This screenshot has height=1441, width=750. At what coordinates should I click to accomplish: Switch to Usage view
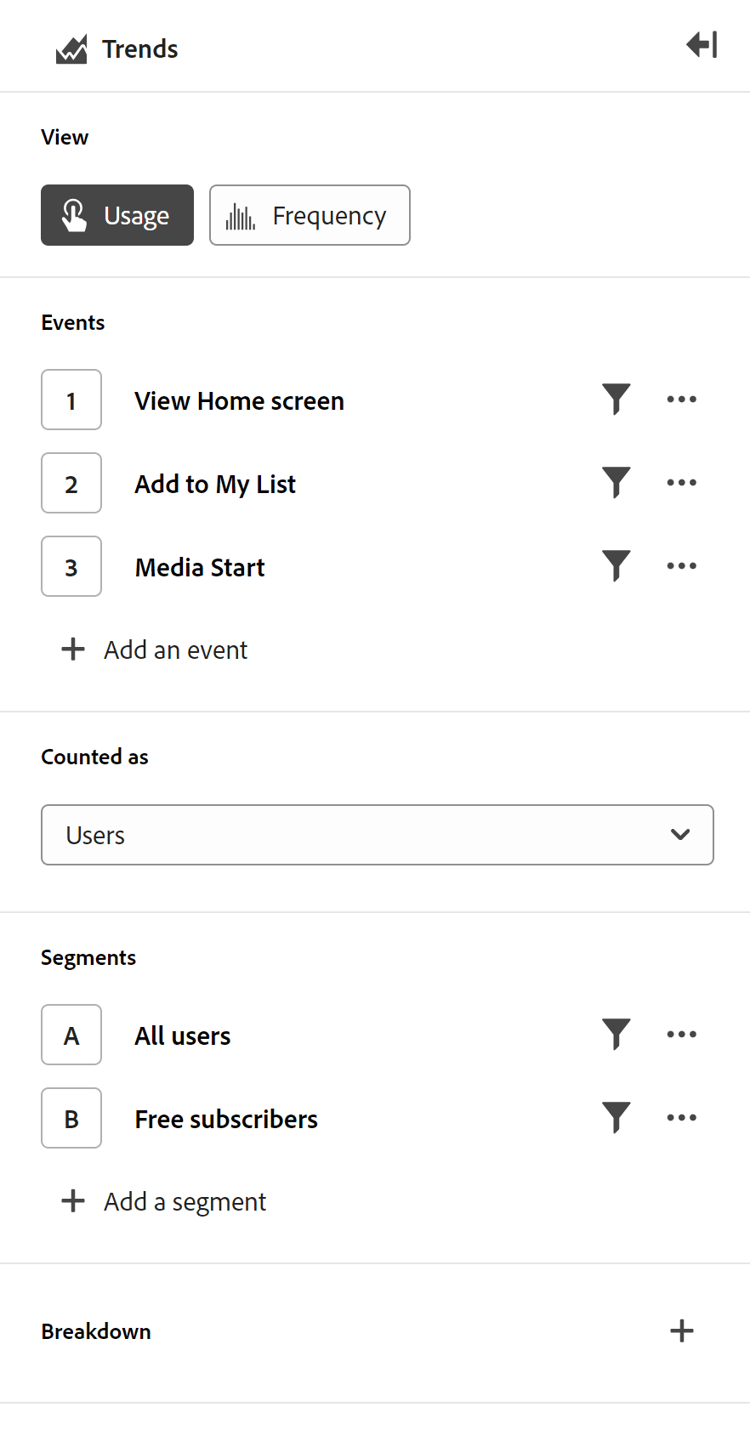click(117, 215)
